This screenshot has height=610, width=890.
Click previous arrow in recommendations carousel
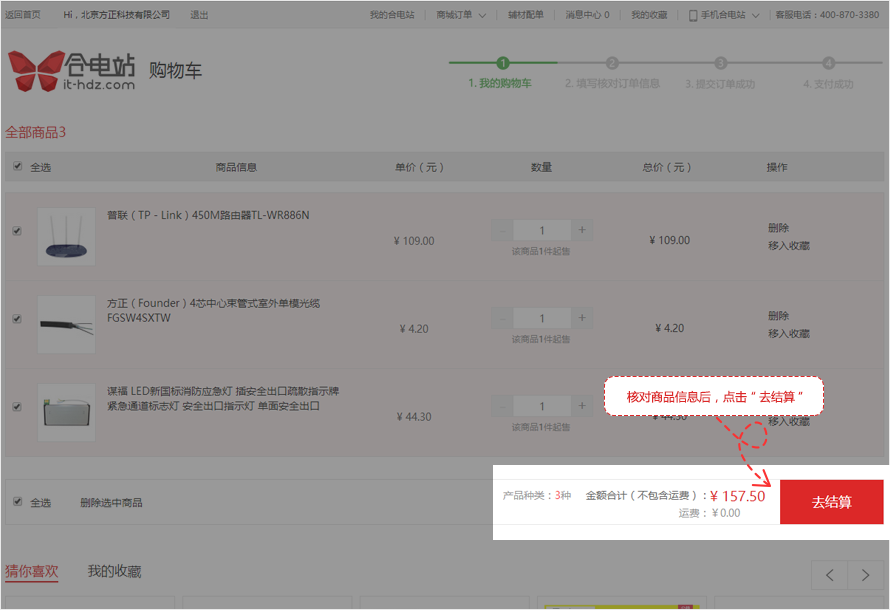pyautogui.click(x=829, y=575)
